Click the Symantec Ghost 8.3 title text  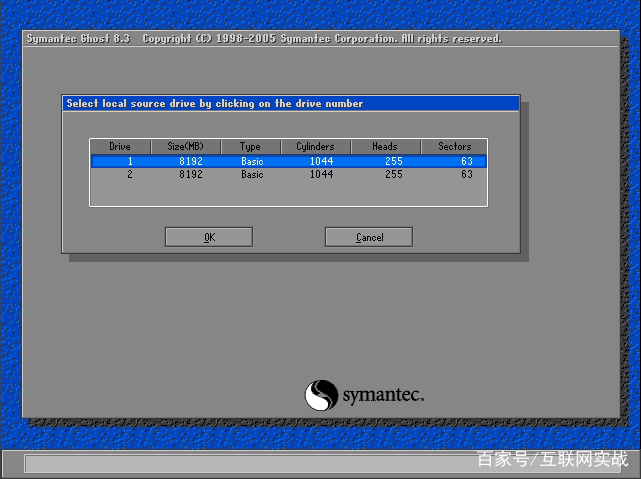[x=78, y=39]
